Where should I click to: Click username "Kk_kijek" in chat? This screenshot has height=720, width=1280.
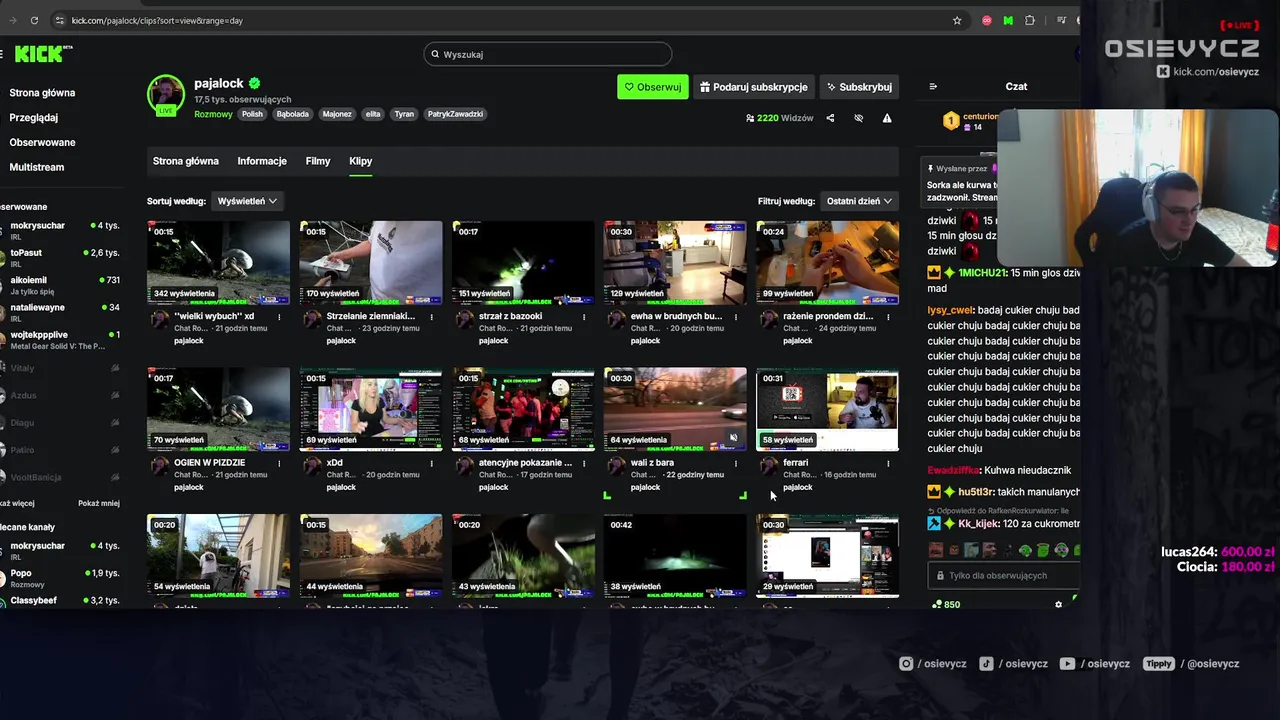pyautogui.click(x=977, y=524)
